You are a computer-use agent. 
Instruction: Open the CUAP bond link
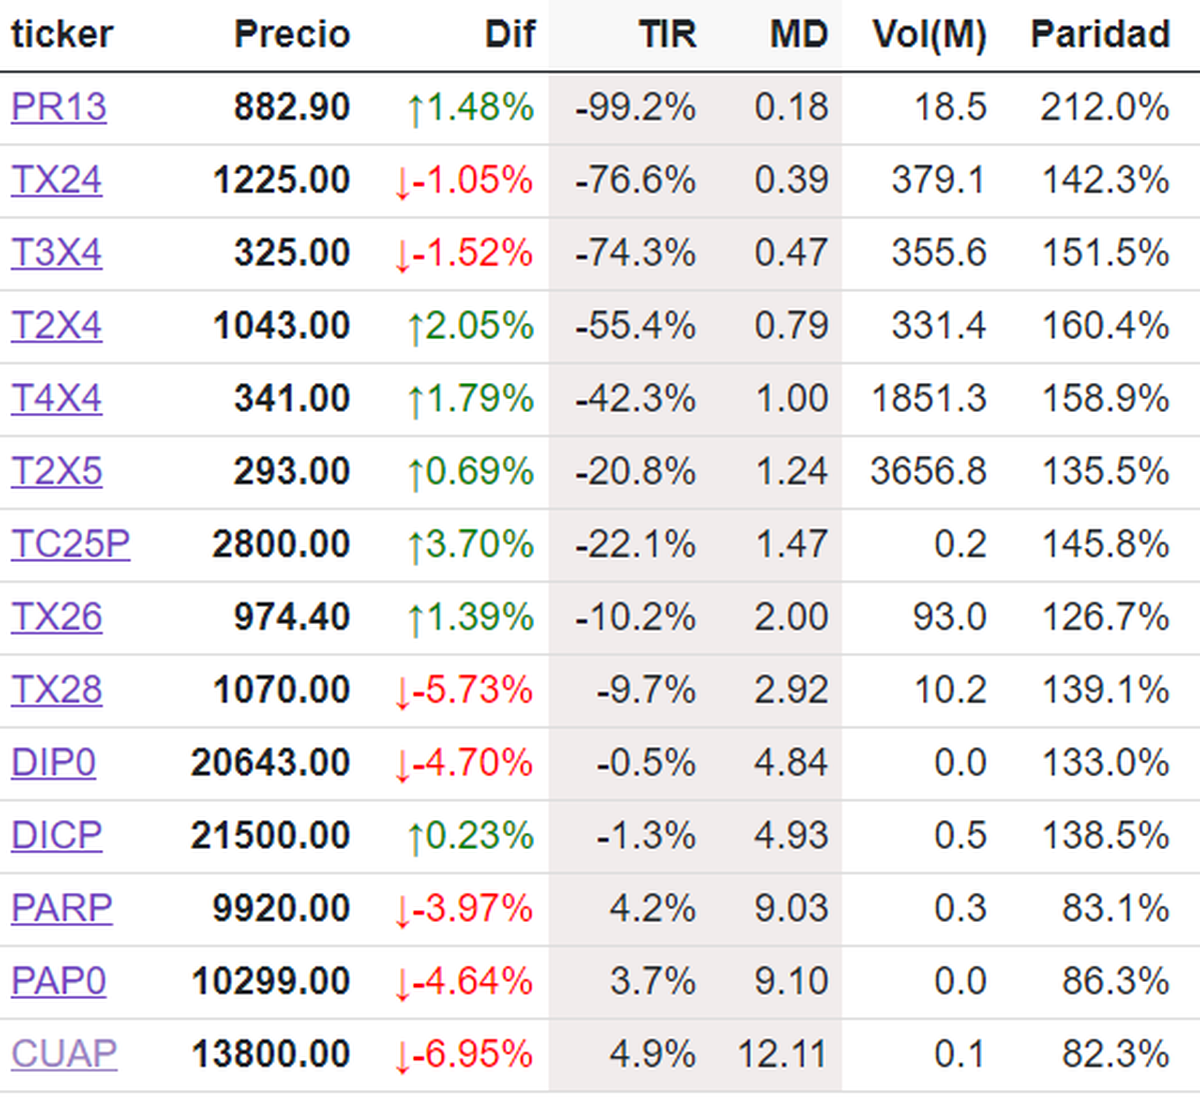pyautogui.click(x=64, y=1054)
